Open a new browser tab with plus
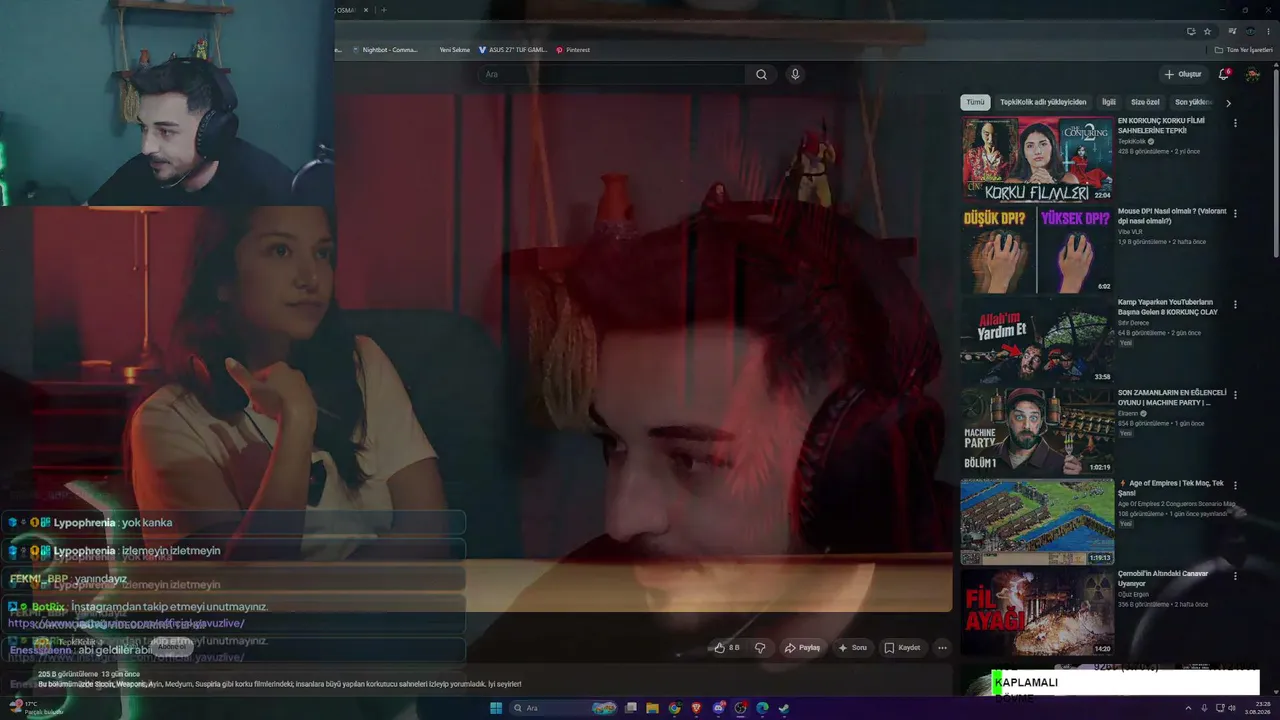The width and height of the screenshot is (1280, 720). pyautogui.click(x=383, y=10)
